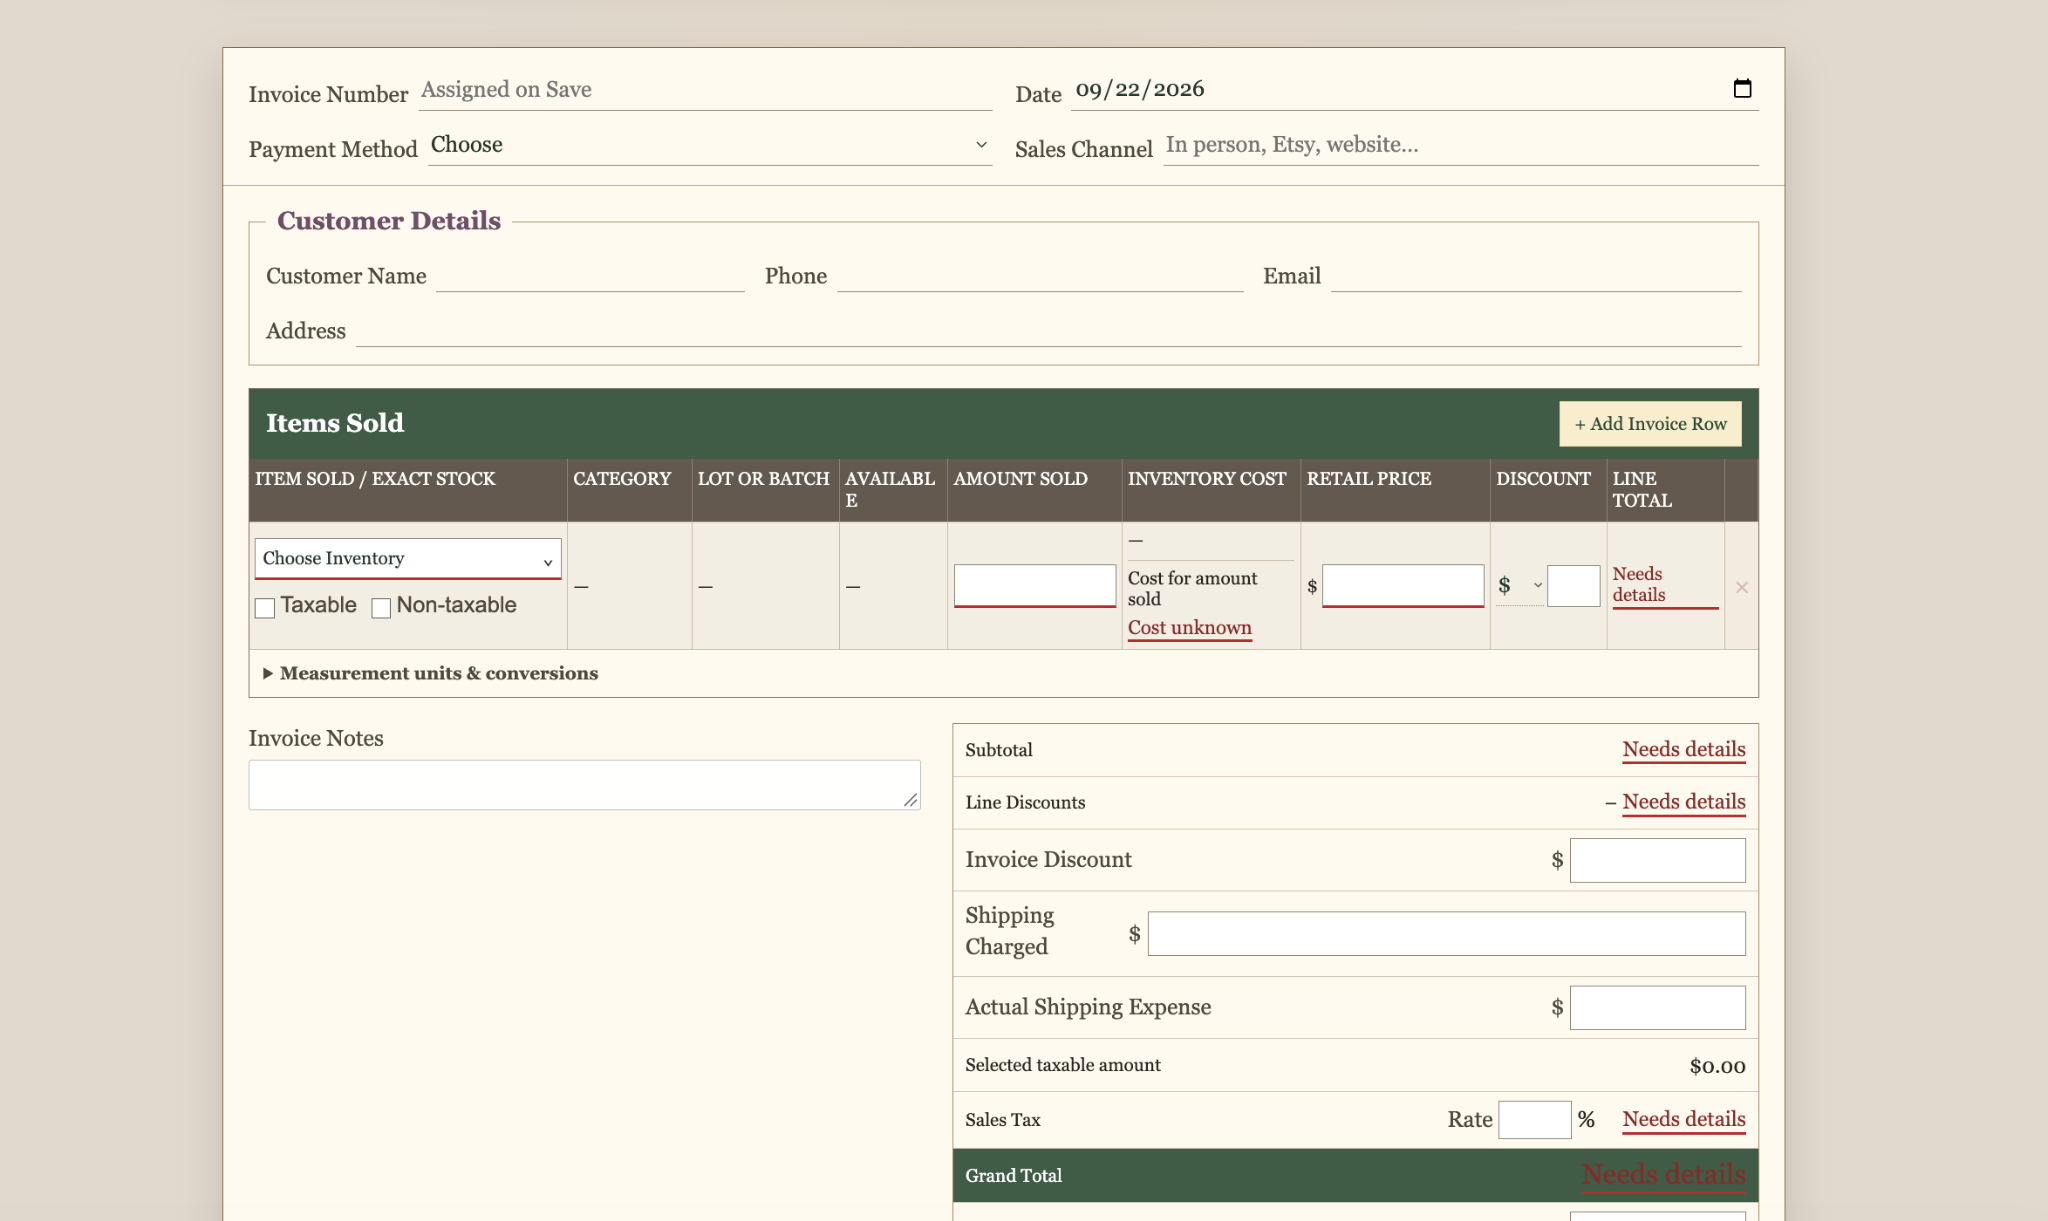The width and height of the screenshot is (2048, 1221).
Task: Click the notes textarea resize handle
Action: (910, 800)
